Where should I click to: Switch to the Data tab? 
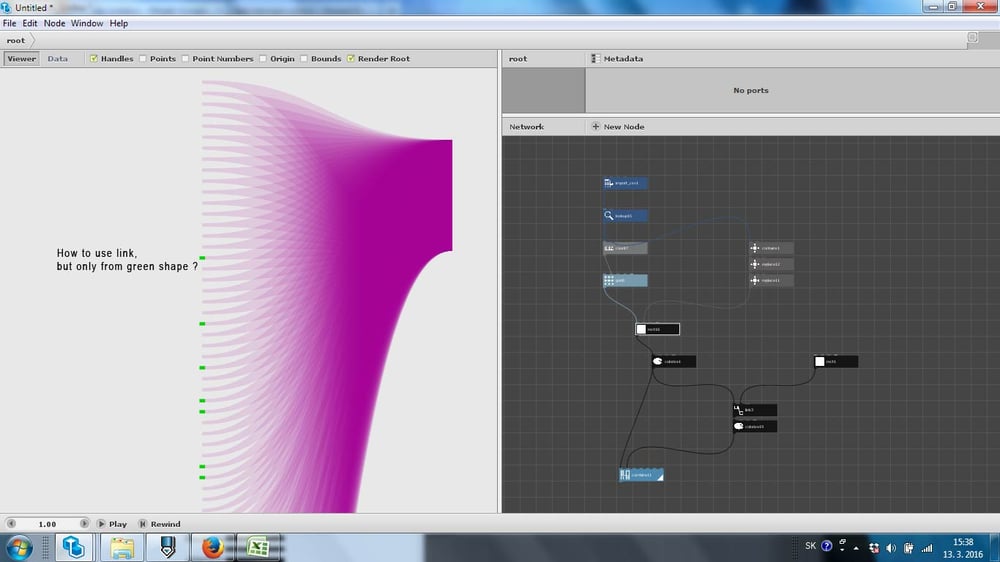[57, 59]
